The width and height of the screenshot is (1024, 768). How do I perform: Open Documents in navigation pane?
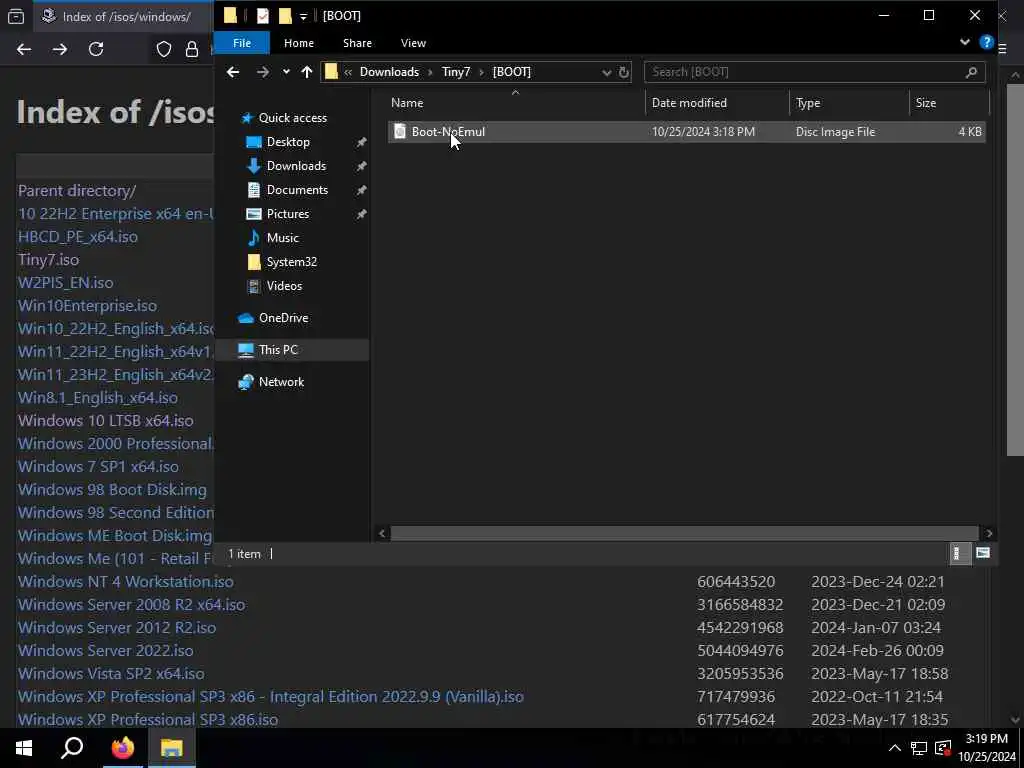tap(296, 190)
